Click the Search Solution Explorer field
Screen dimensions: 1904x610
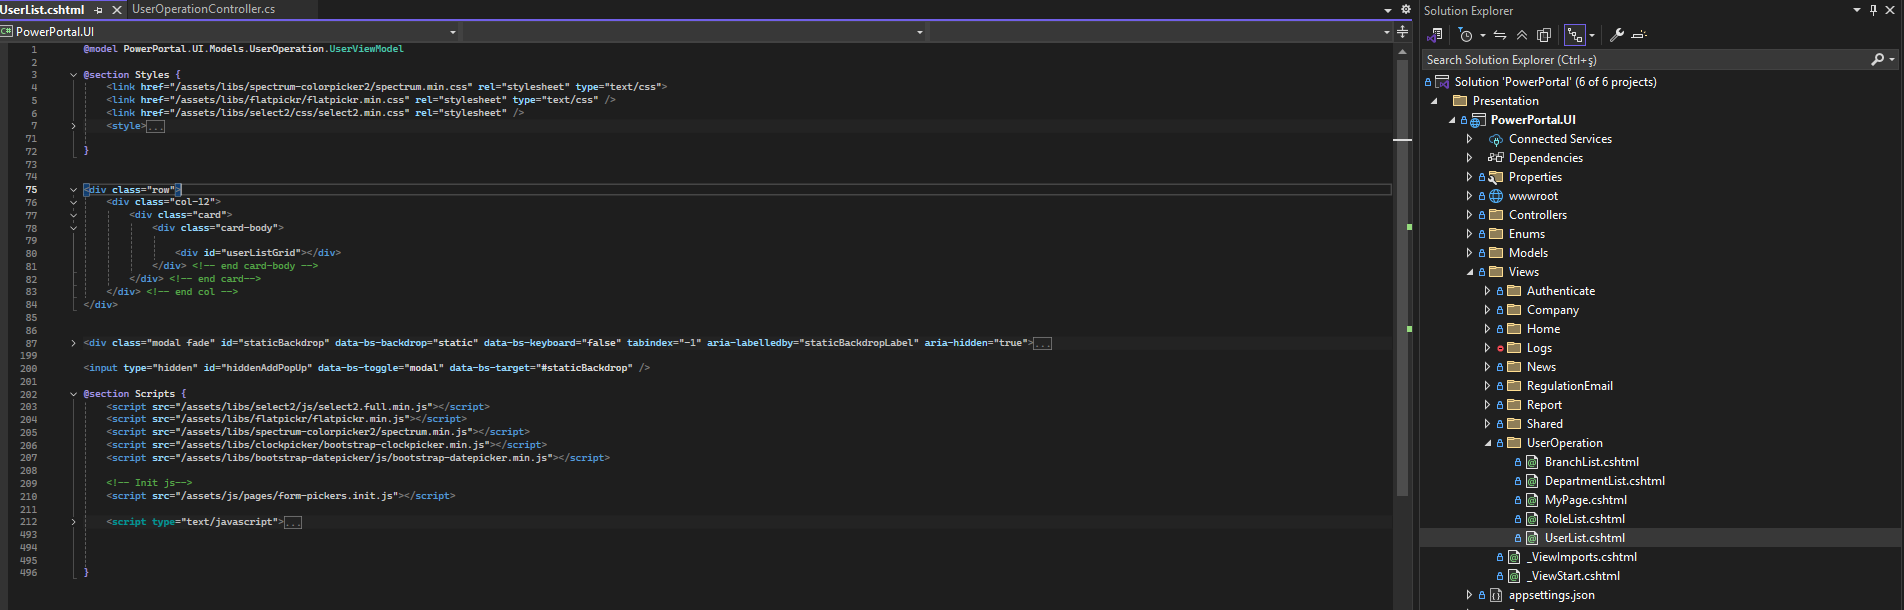pyautogui.click(x=1640, y=60)
